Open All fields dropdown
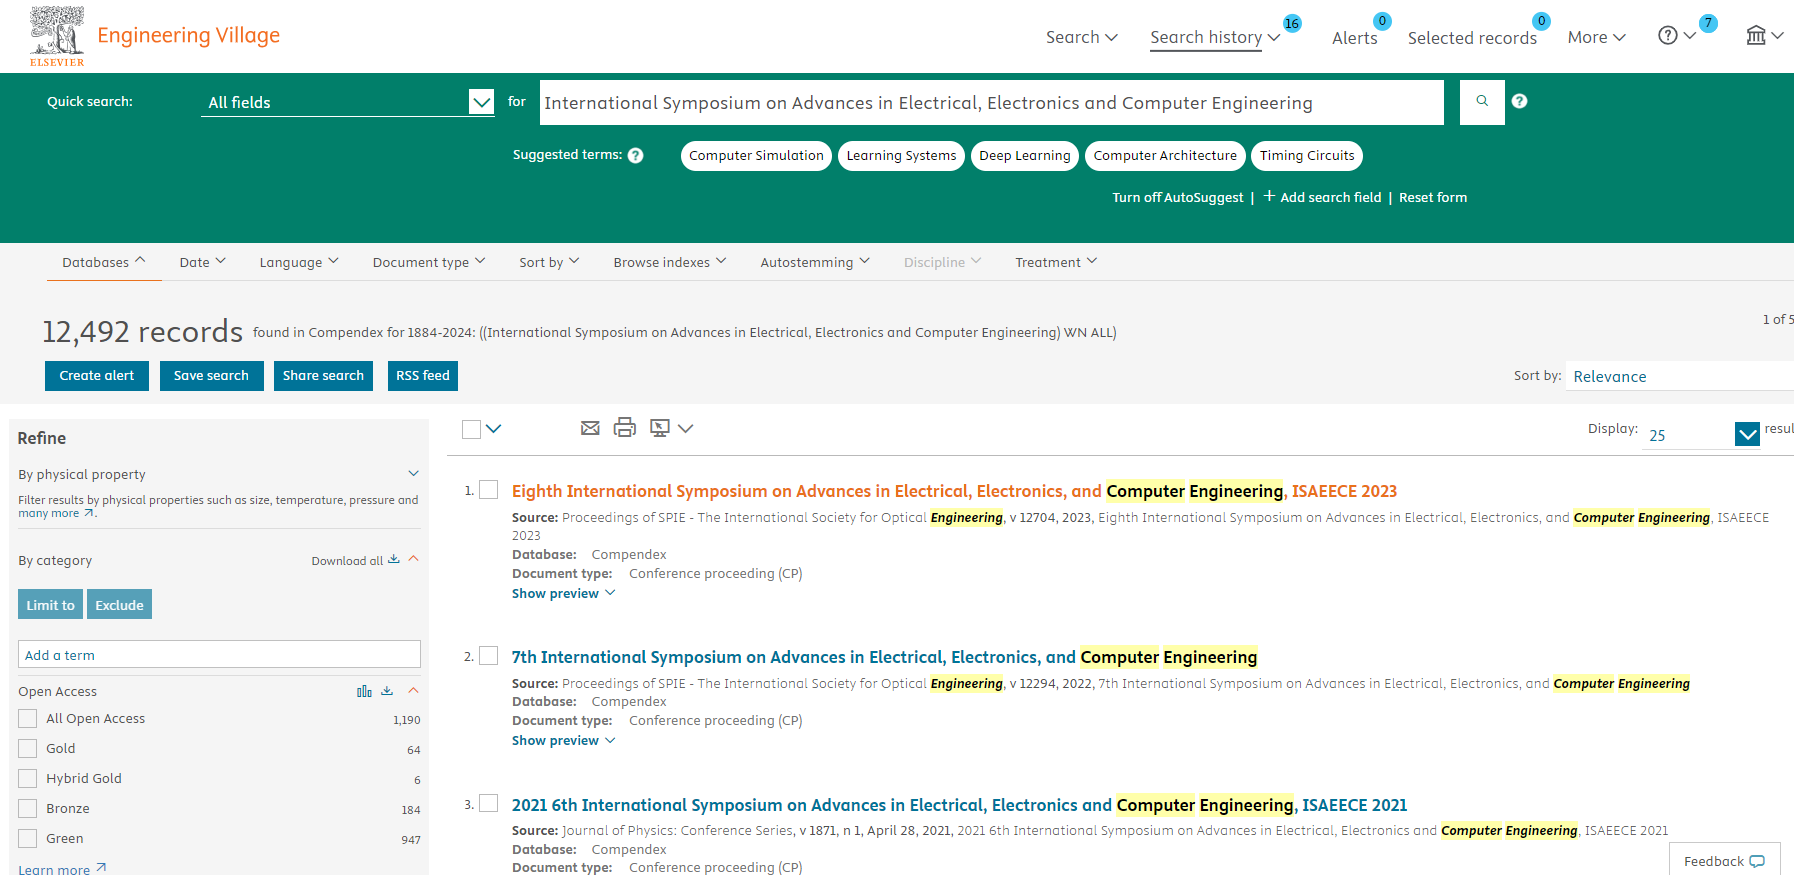Viewport: 1794px width, 875px height. tap(348, 102)
